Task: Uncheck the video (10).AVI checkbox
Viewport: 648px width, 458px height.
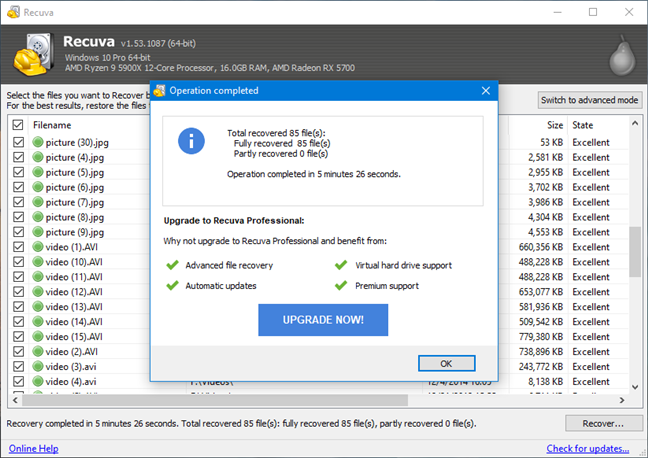Action: [18, 262]
